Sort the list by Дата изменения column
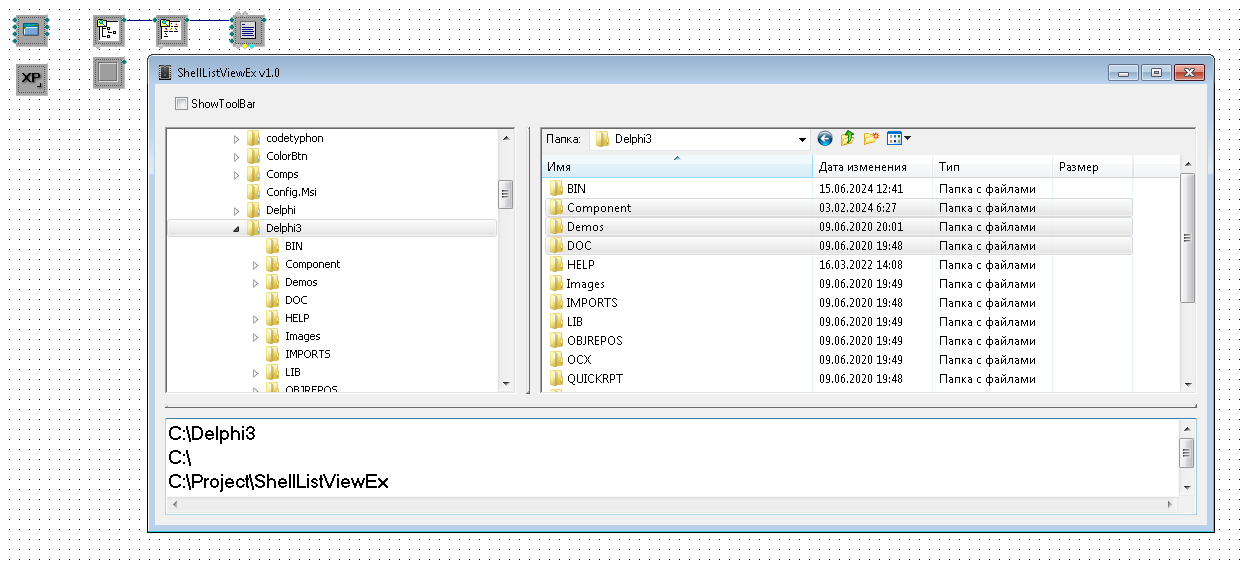1245x563 pixels. [862, 168]
